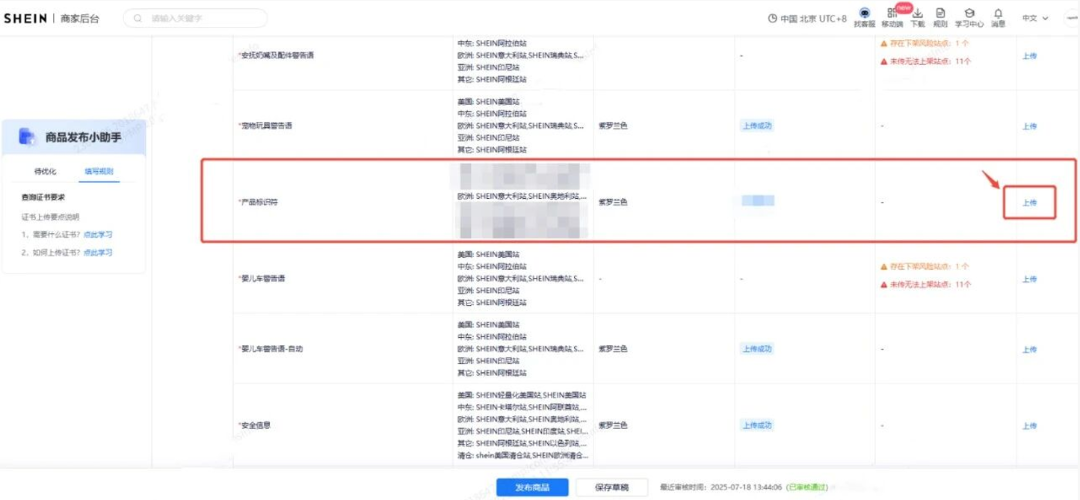Click the 安全信息 label
The height and width of the screenshot is (500, 1080).
click(x=253, y=426)
